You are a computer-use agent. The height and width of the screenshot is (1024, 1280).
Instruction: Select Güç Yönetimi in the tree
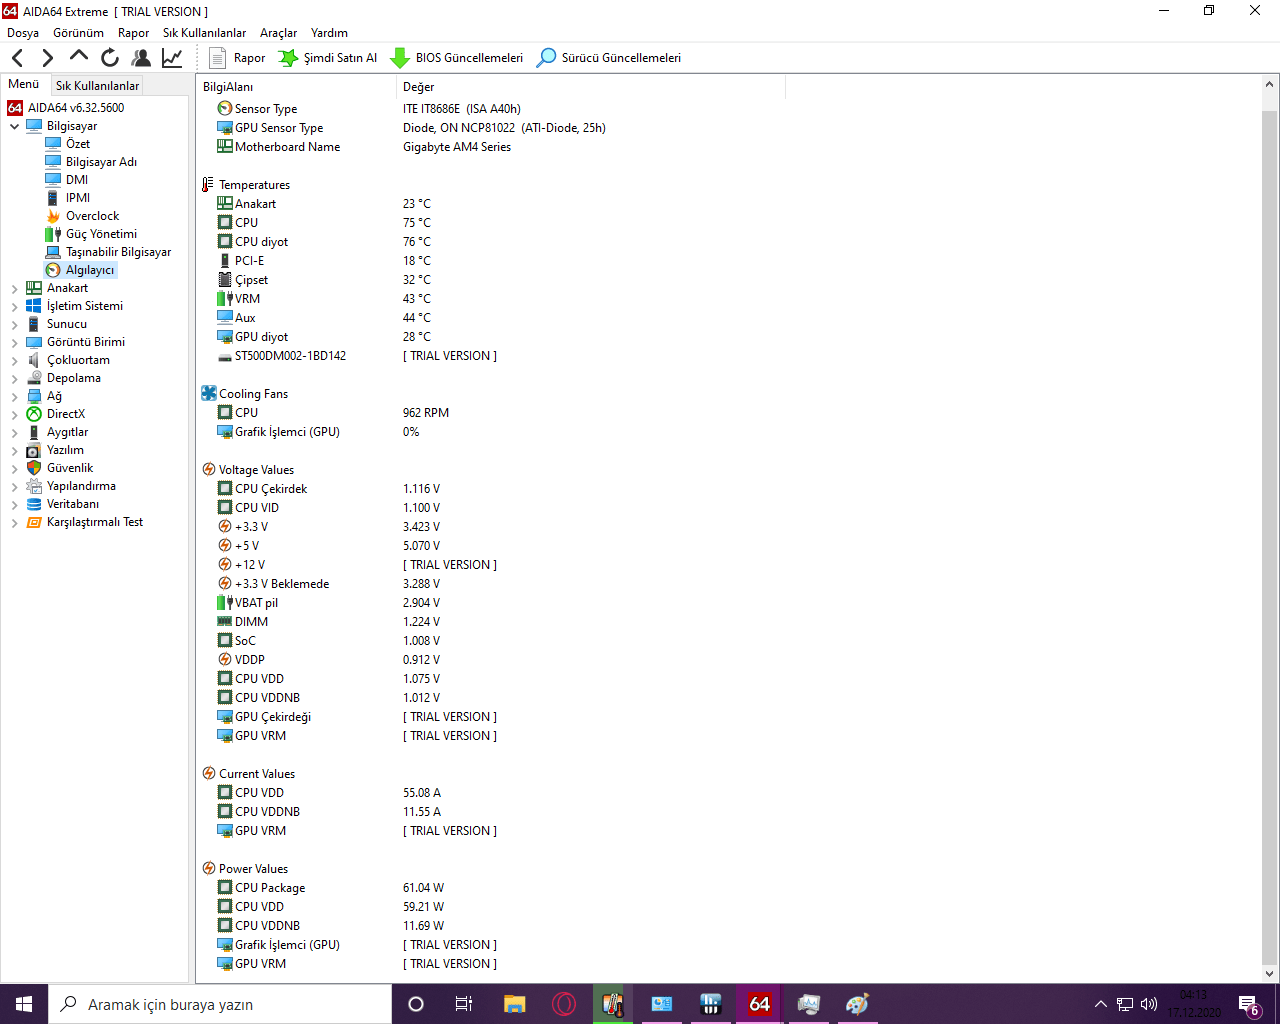(x=101, y=234)
